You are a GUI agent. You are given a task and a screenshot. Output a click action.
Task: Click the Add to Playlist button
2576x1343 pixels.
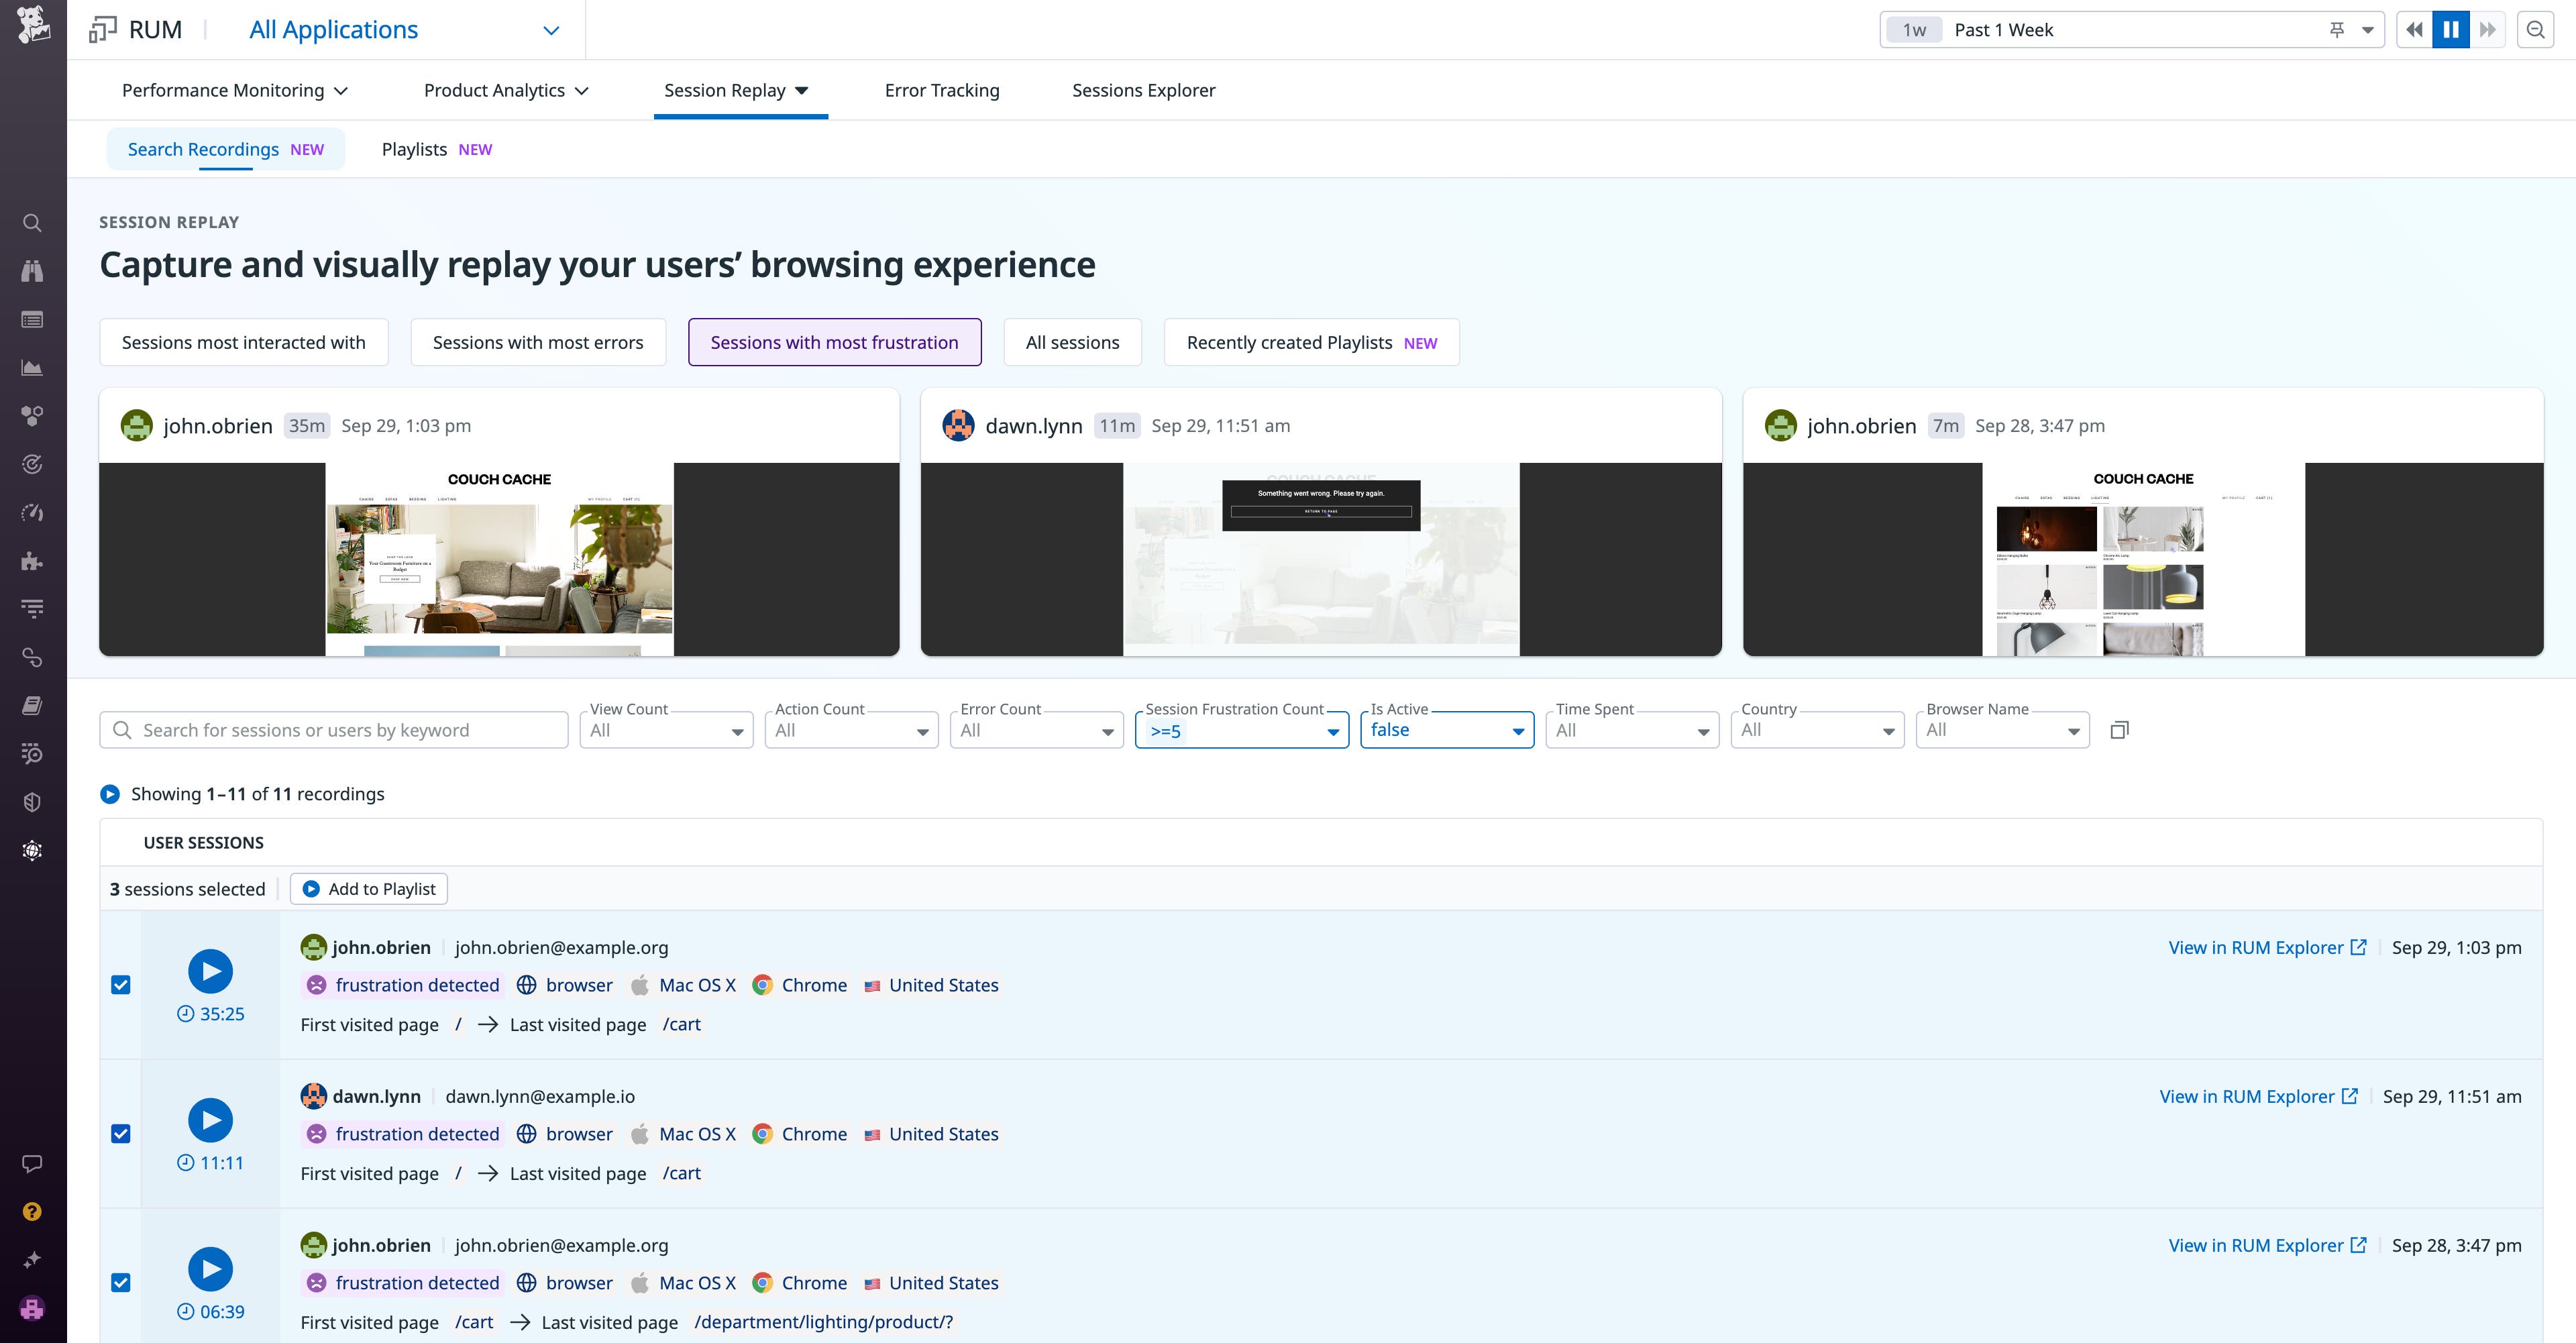point(368,888)
